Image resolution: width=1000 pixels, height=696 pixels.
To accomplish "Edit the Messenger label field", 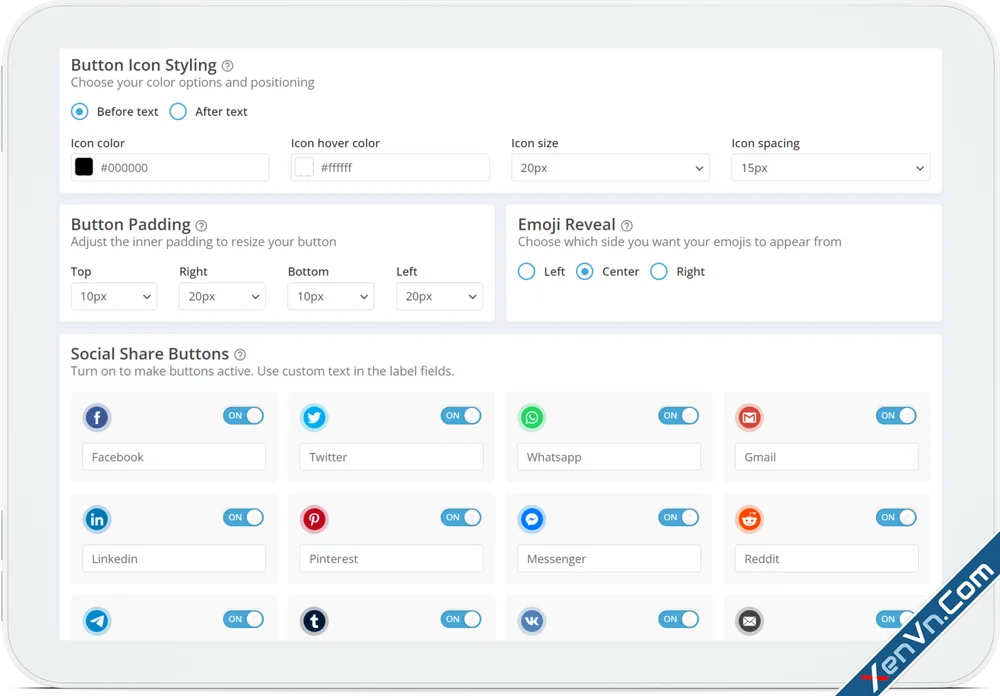I will point(609,559).
